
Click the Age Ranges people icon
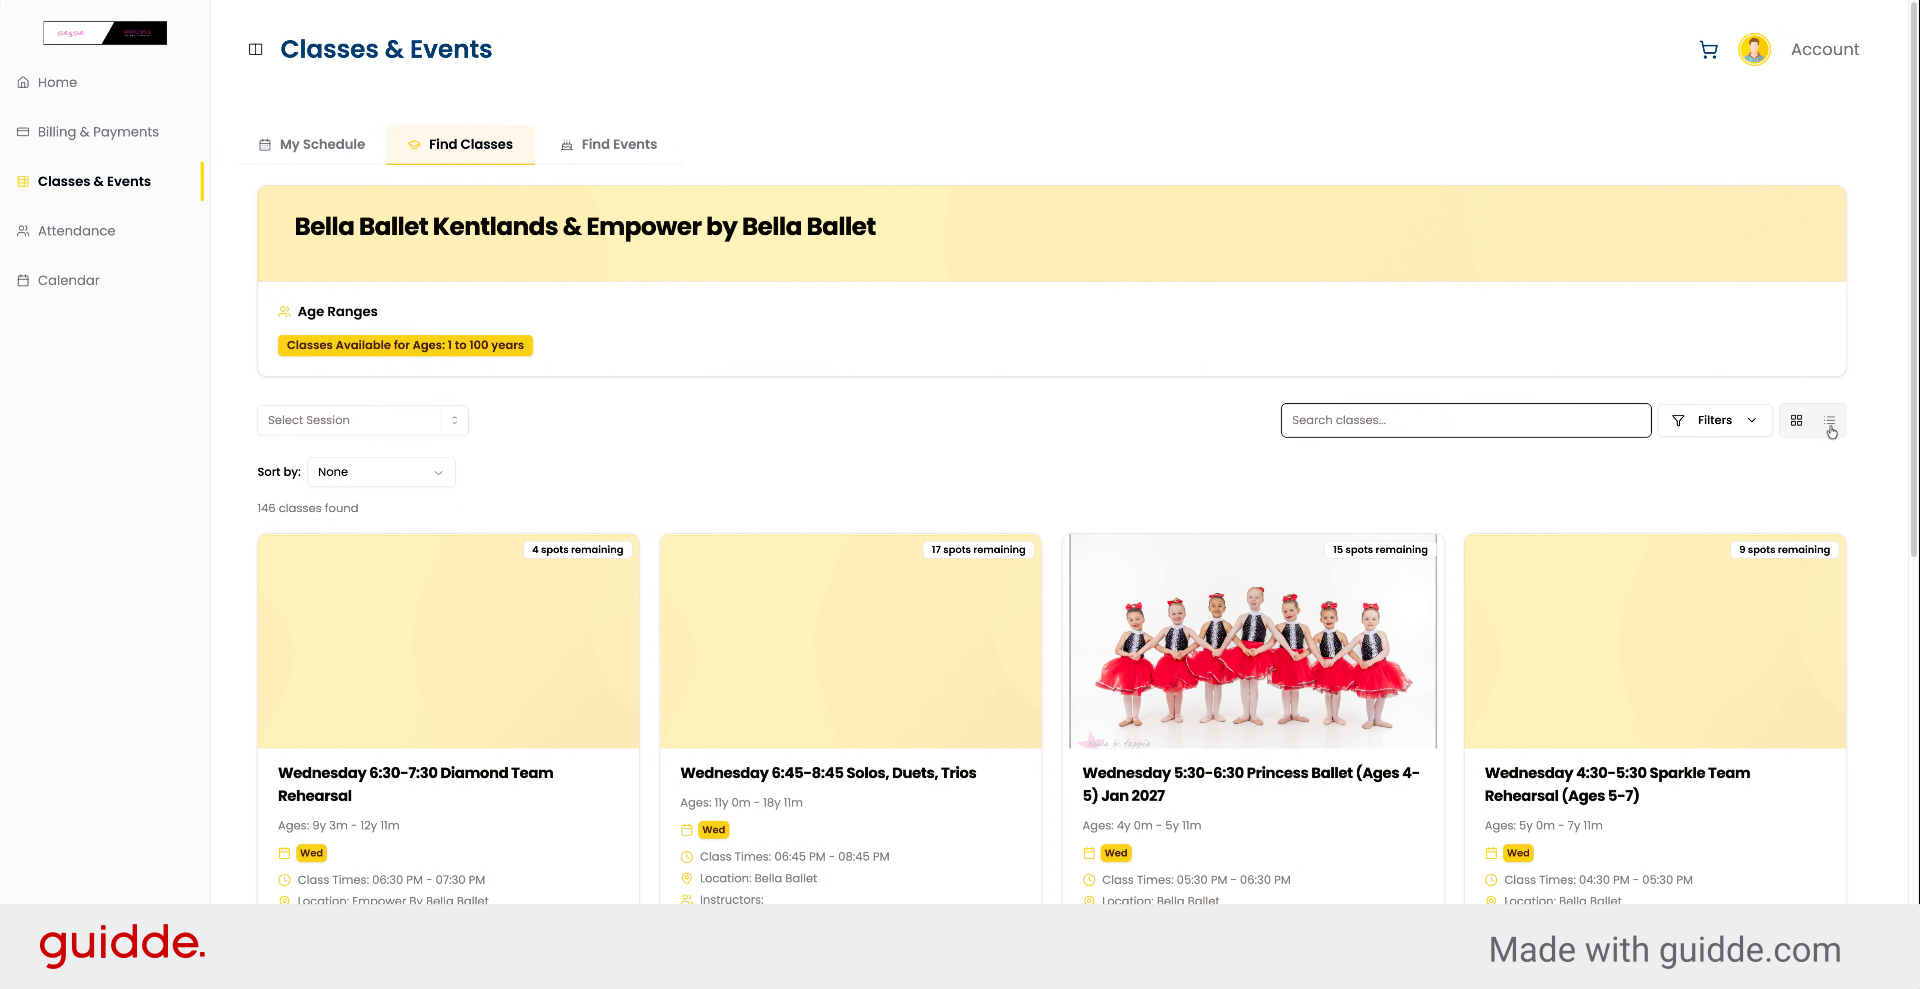point(284,312)
